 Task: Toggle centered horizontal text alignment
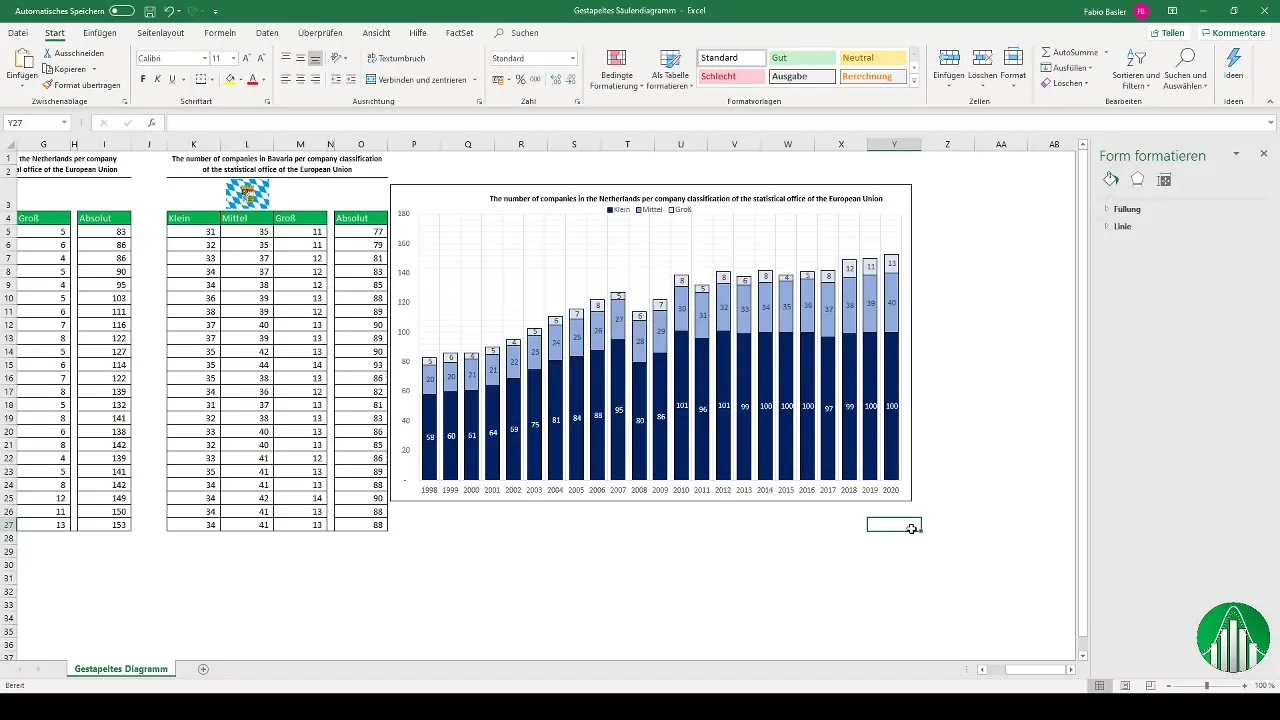[x=300, y=79]
